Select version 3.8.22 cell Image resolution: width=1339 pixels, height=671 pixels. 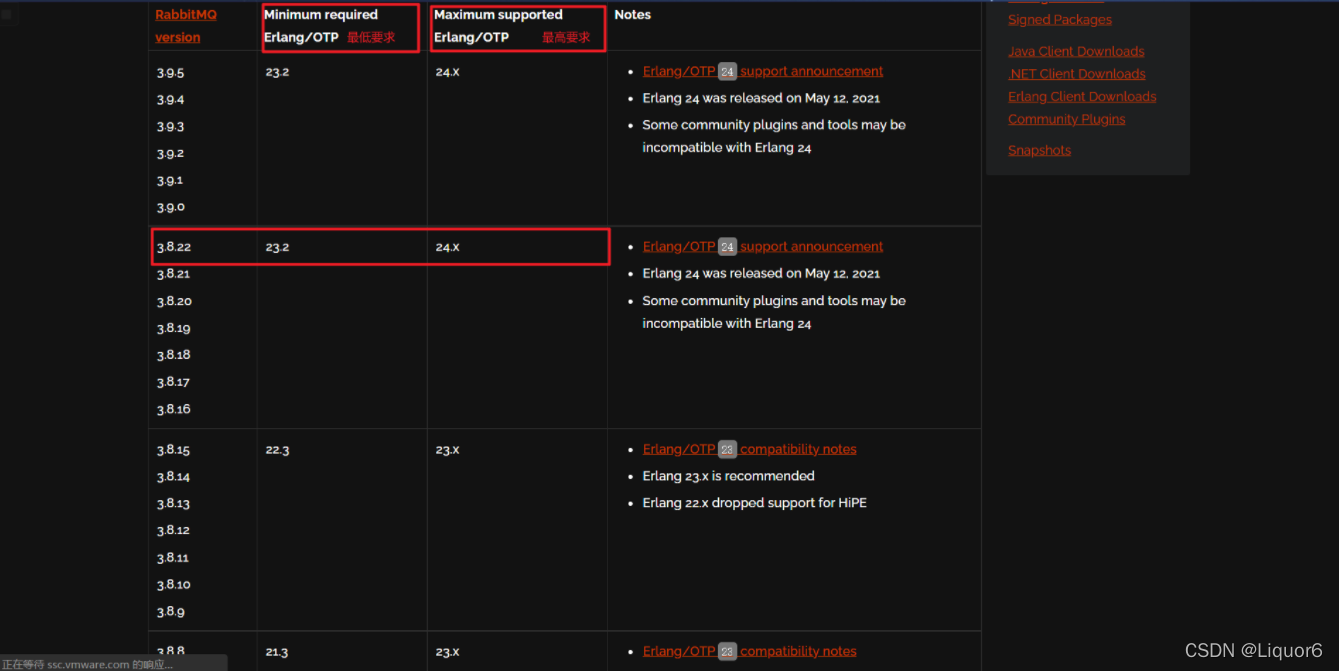click(x=173, y=247)
